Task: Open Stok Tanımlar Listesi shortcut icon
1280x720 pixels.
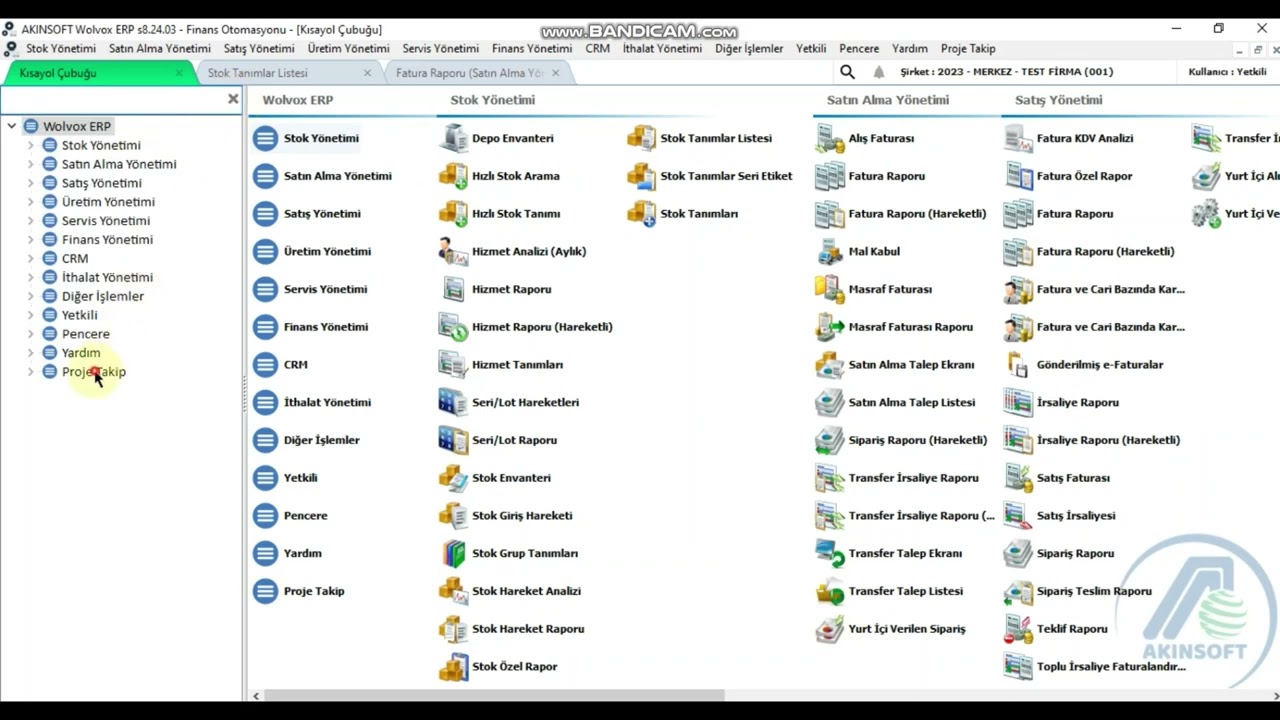Action: (x=642, y=138)
